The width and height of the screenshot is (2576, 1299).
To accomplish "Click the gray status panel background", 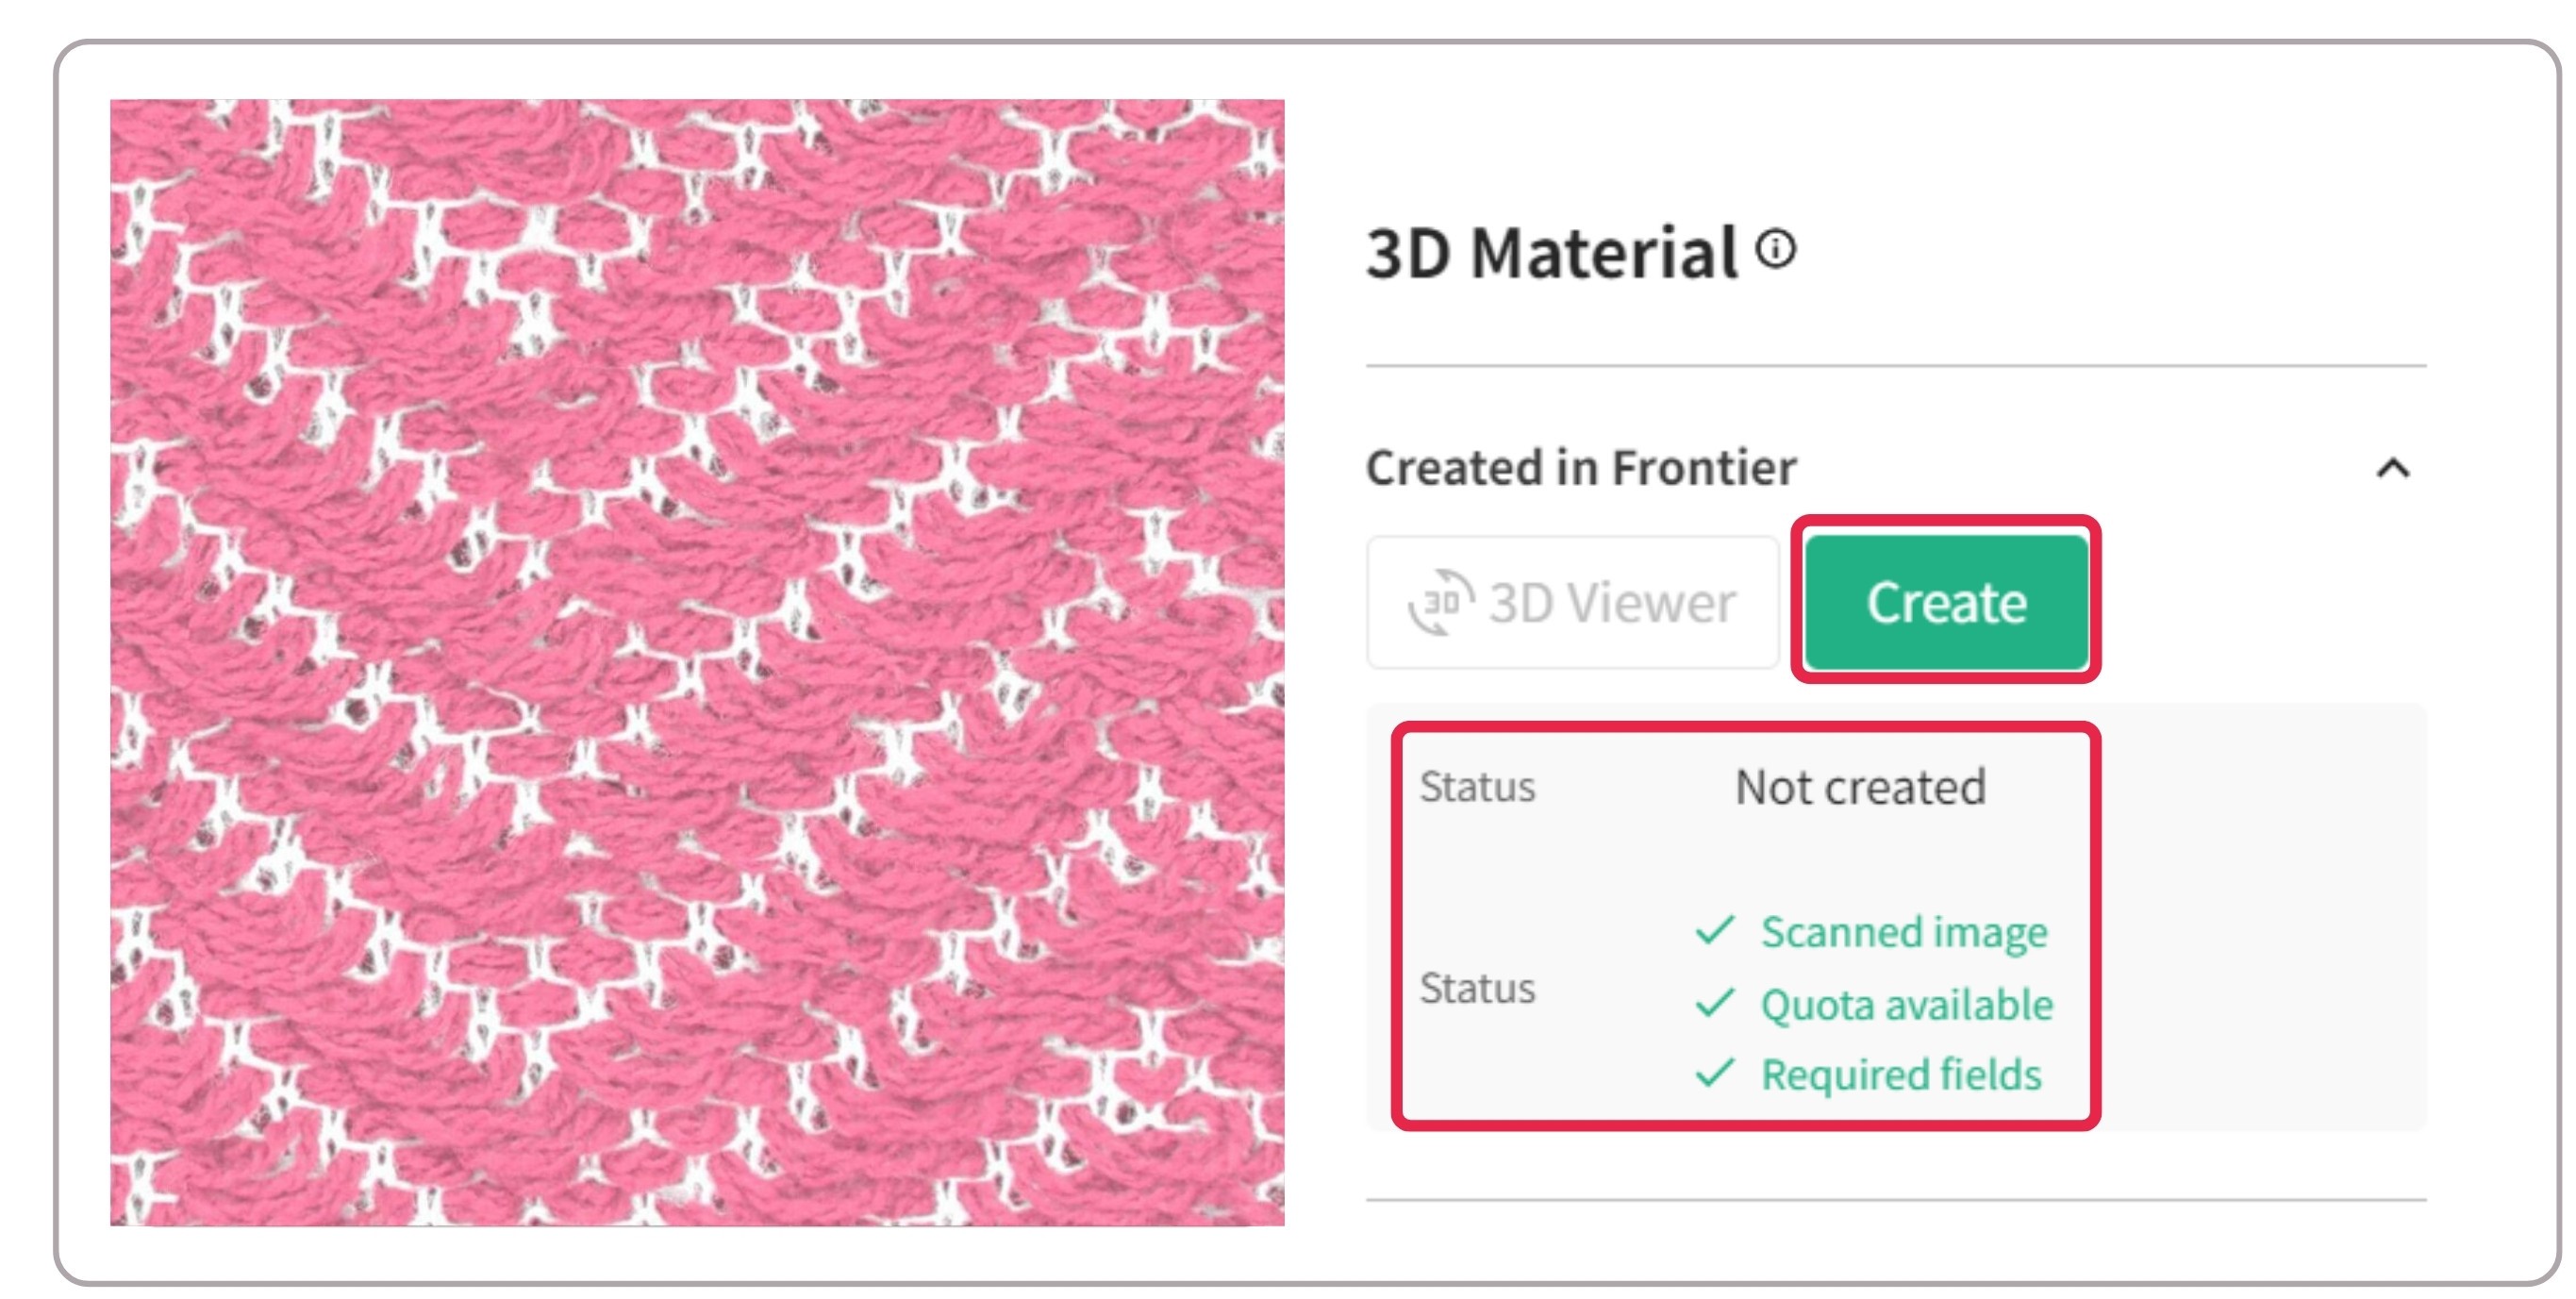I will [x=2262, y=918].
